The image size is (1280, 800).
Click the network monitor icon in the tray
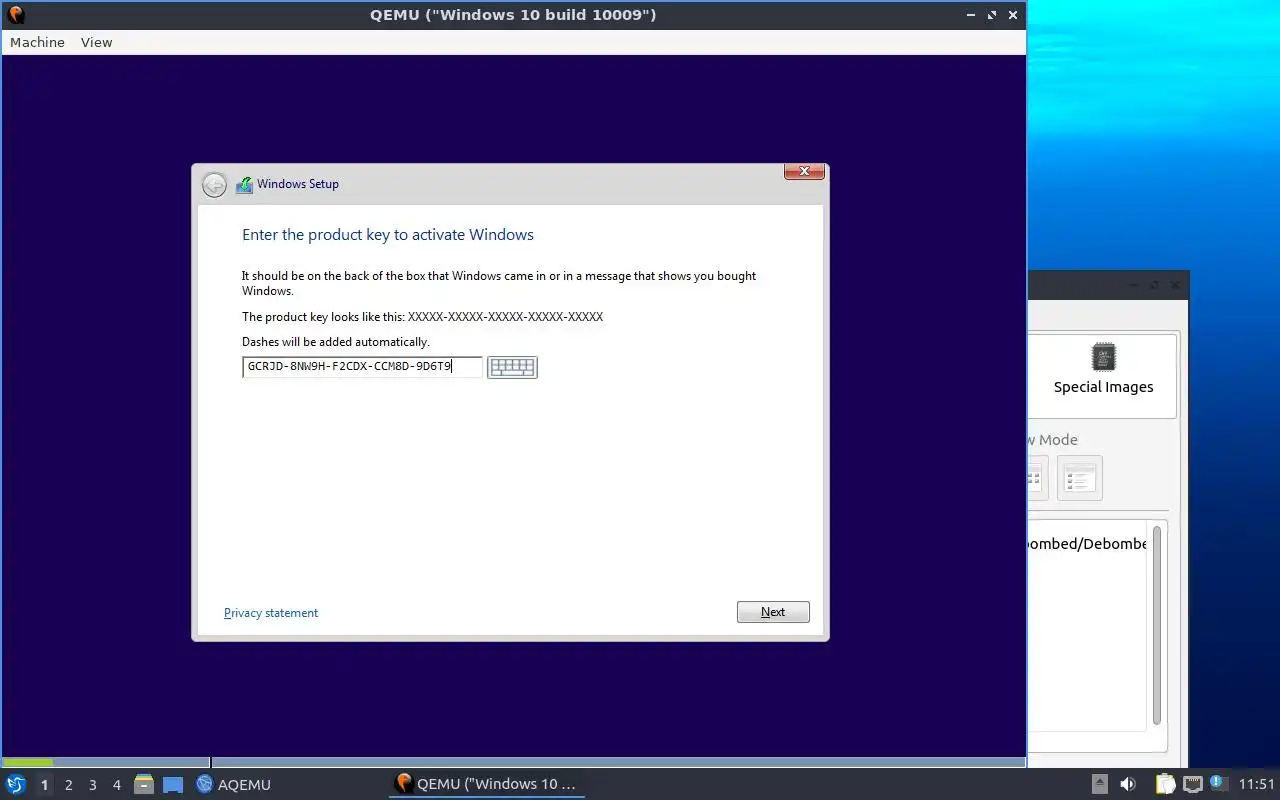pos(1192,784)
